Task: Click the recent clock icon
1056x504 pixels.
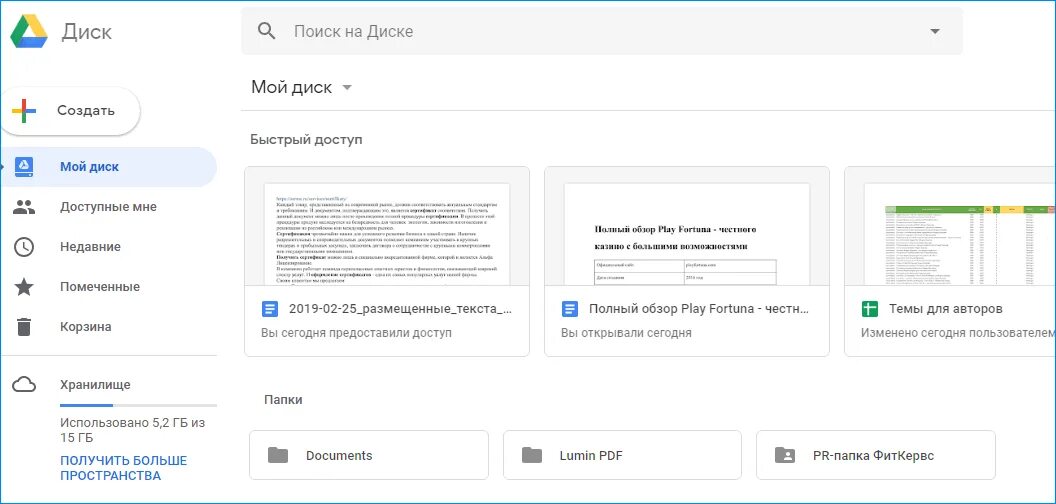Action: [24, 247]
